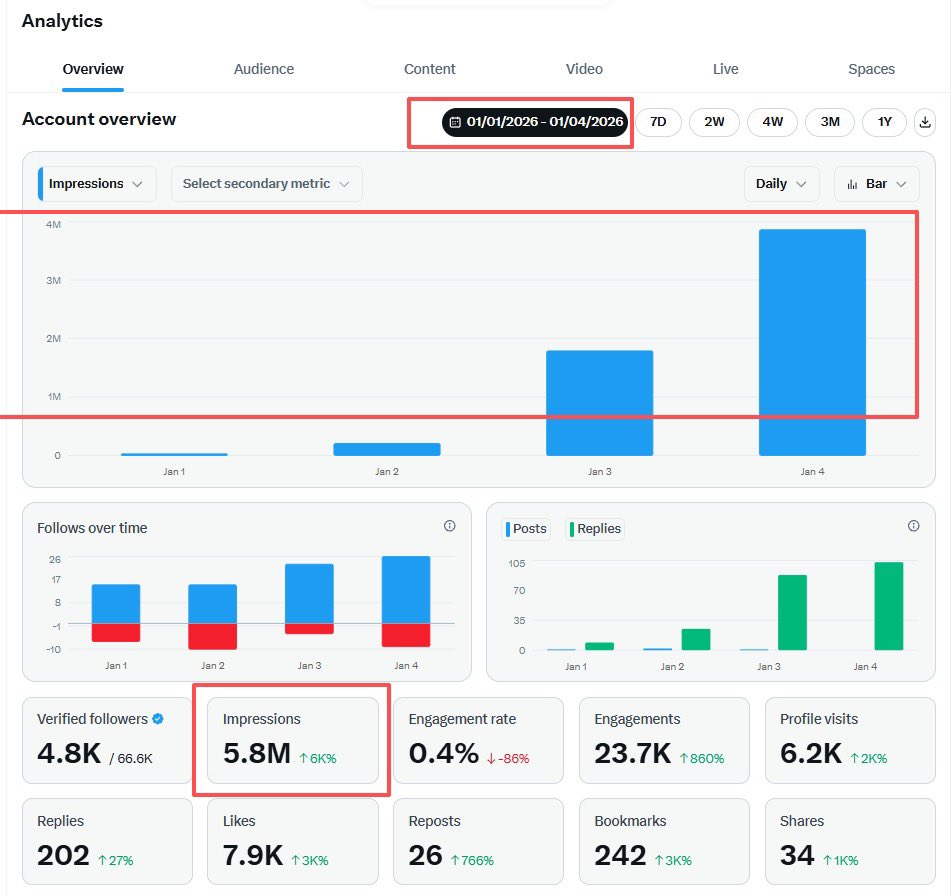Click the info icon on Follows over time
The image size is (951, 896).
[449, 526]
